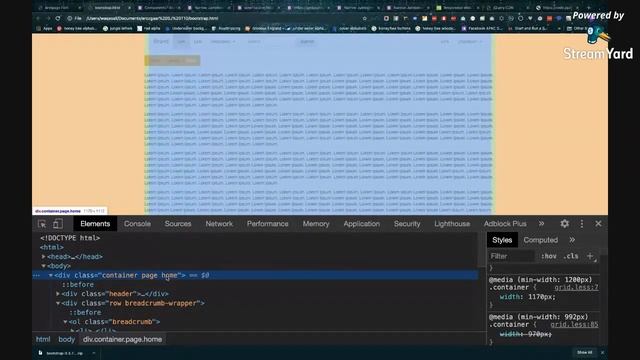Viewport: 640px width, 360px height.
Task: Open the Network tab
Action: [219, 224]
